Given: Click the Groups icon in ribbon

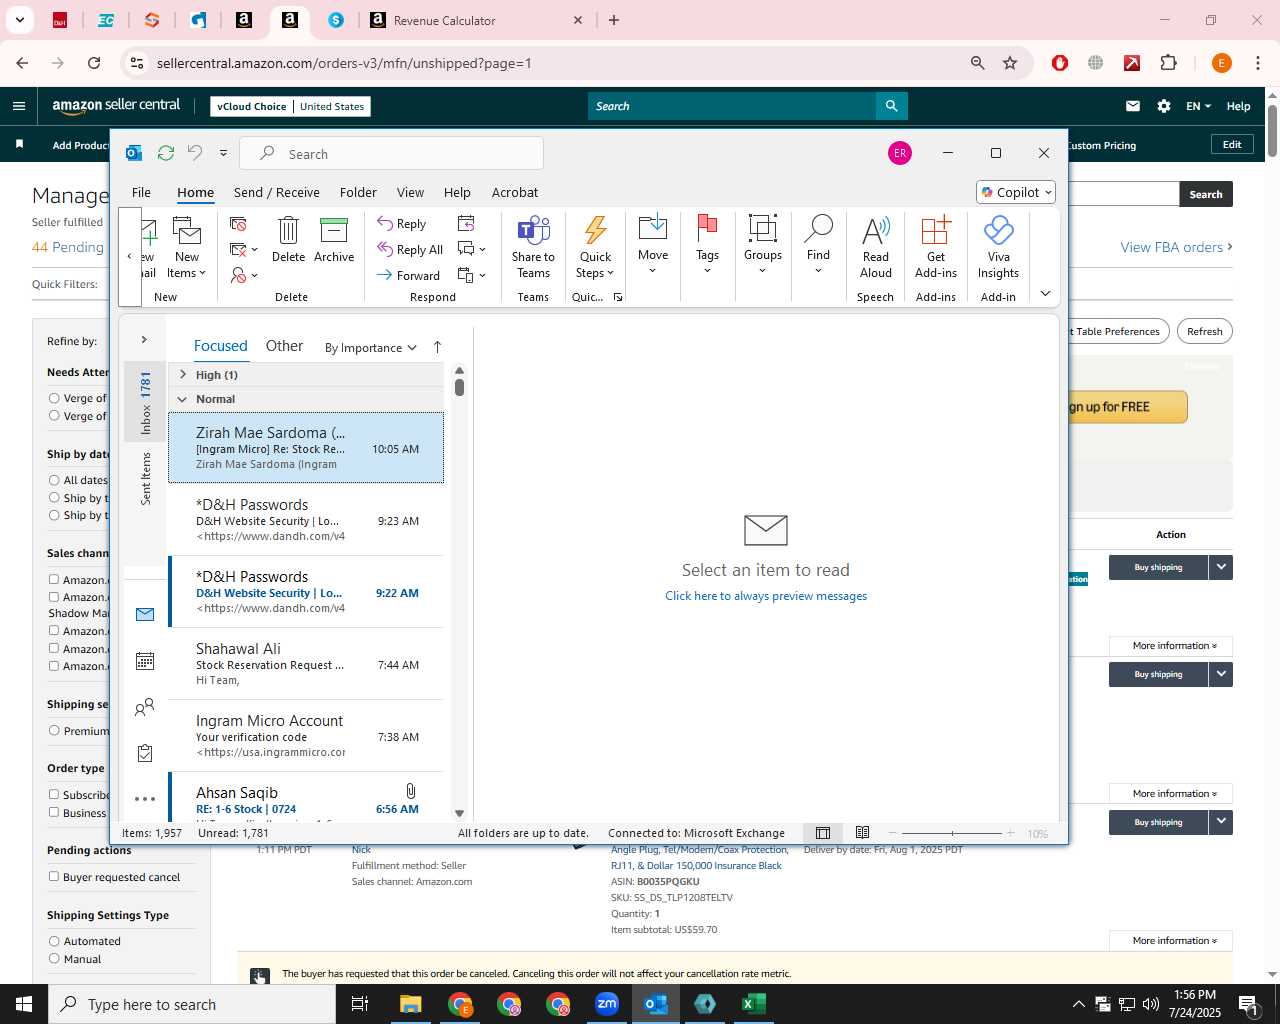Looking at the screenshot, I should (x=763, y=244).
